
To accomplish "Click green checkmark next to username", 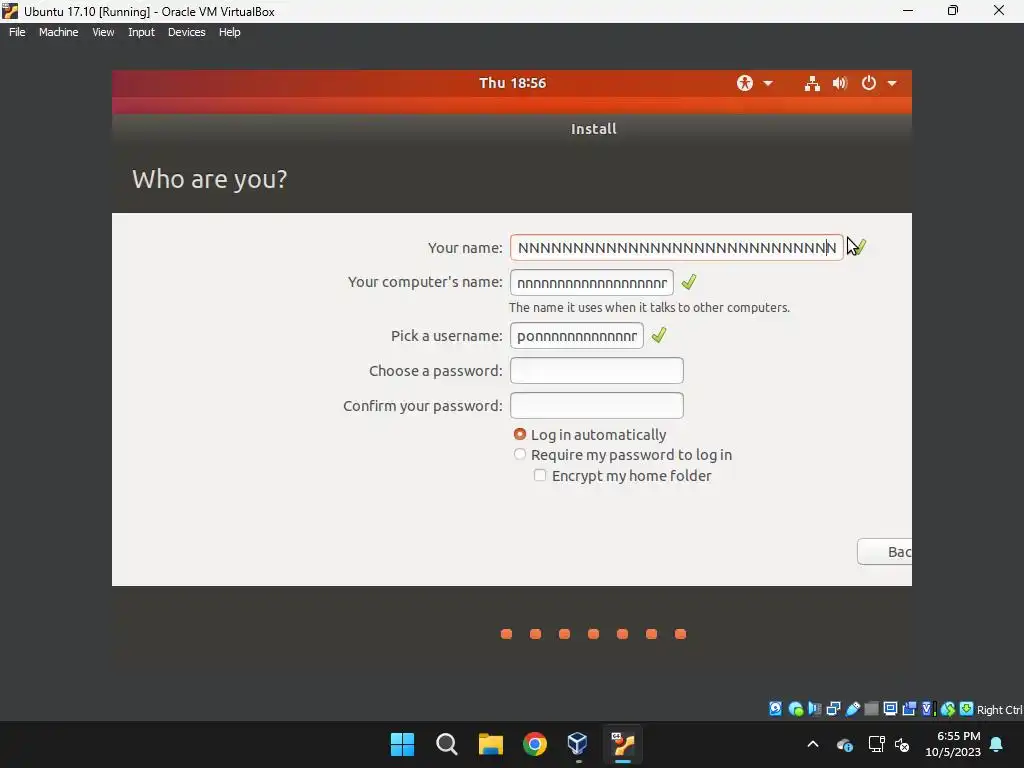I will click(659, 335).
